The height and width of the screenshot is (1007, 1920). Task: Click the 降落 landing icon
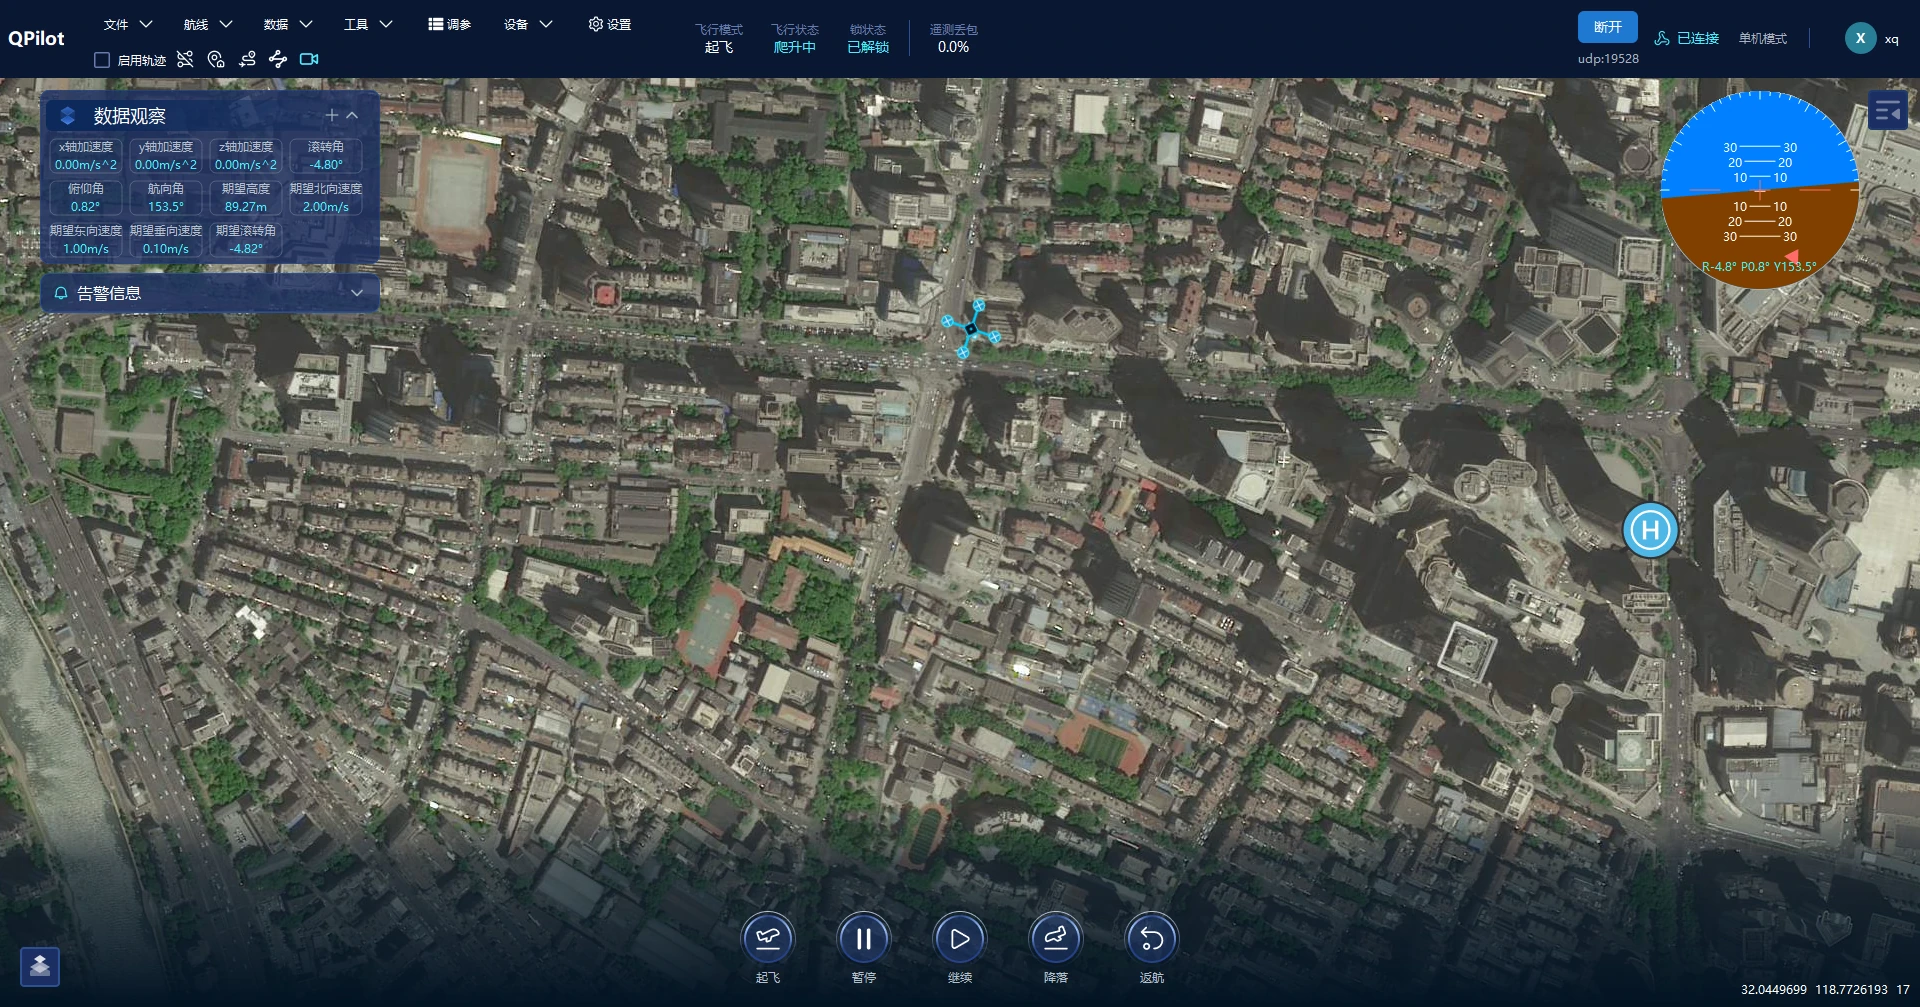point(1055,939)
